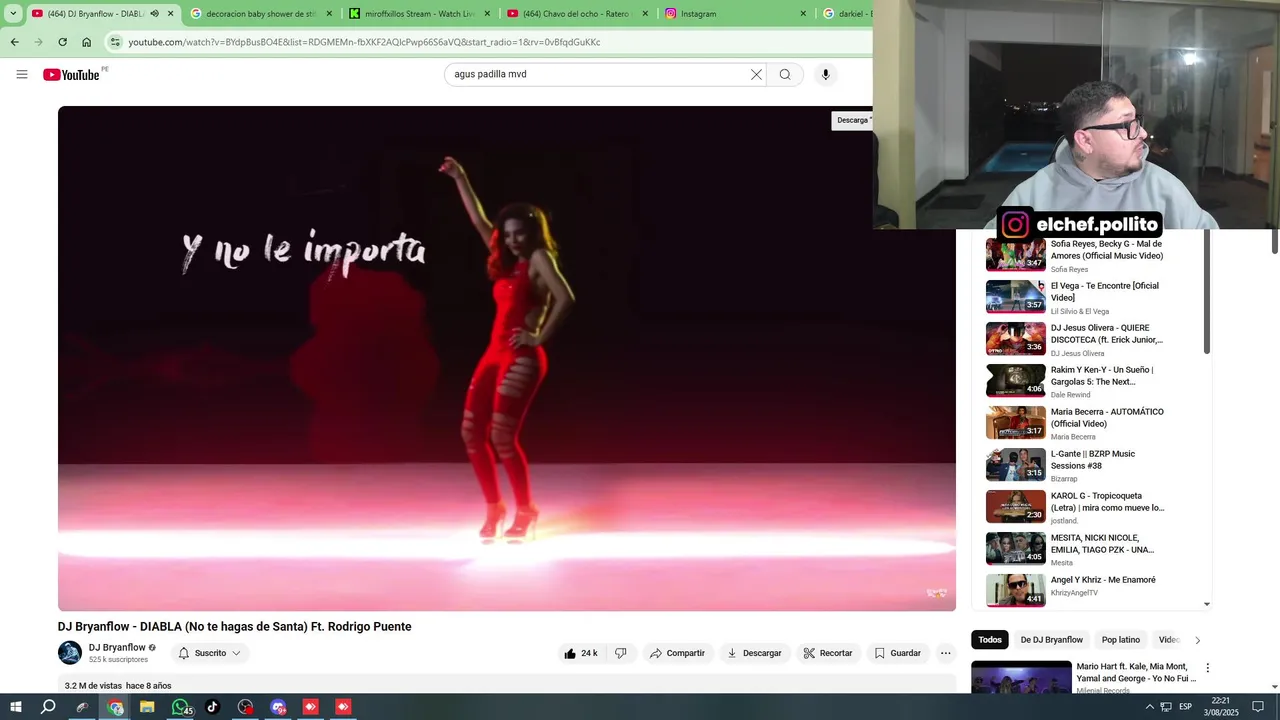This screenshot has width=1280, height=720.
Task: Click the Compartir share button
Action: pyautogui.click(x=677, y=653)
